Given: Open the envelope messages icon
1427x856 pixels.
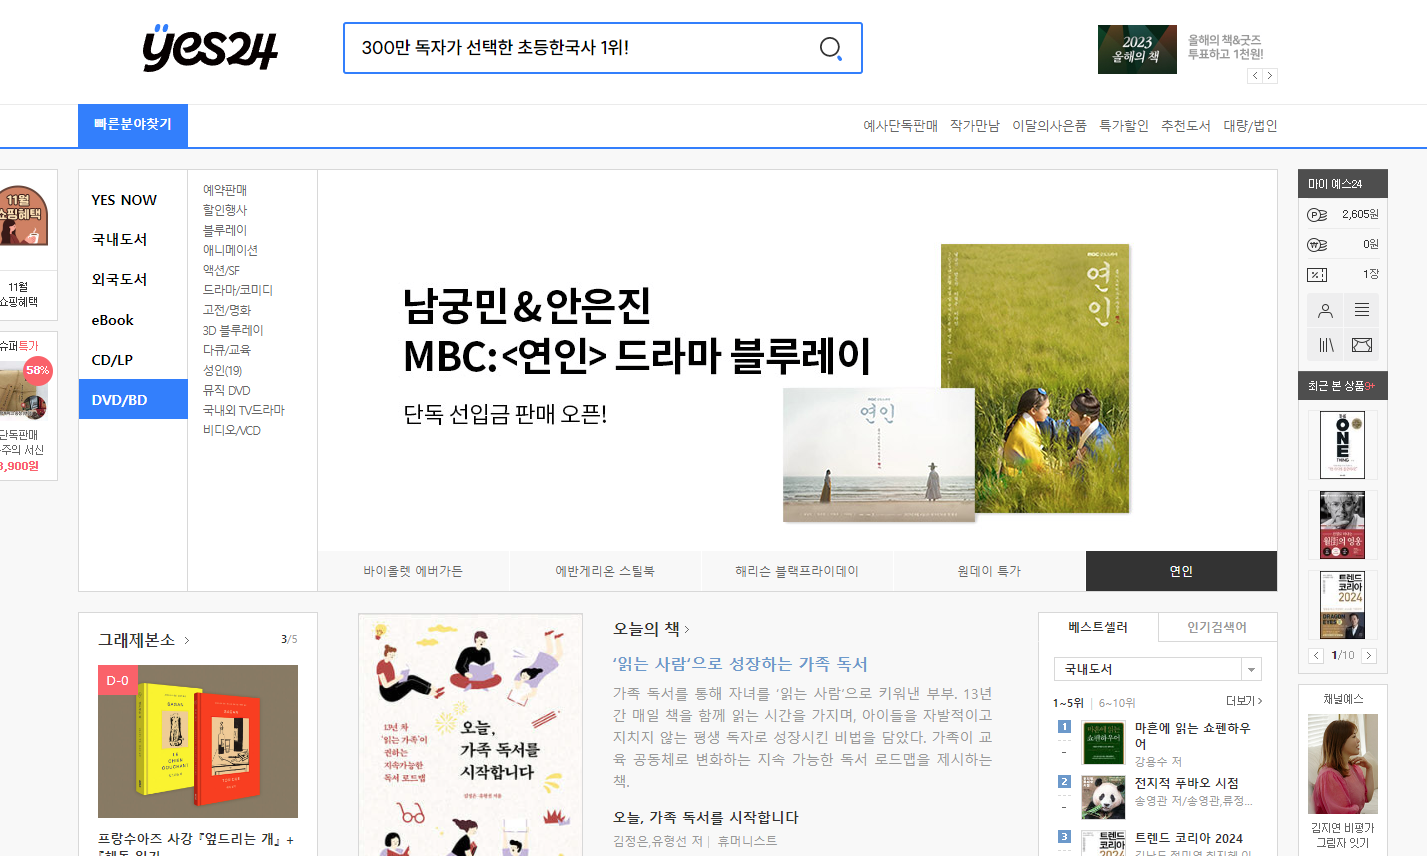Looking at the screenshot, I should click(x=1361, y=345).
